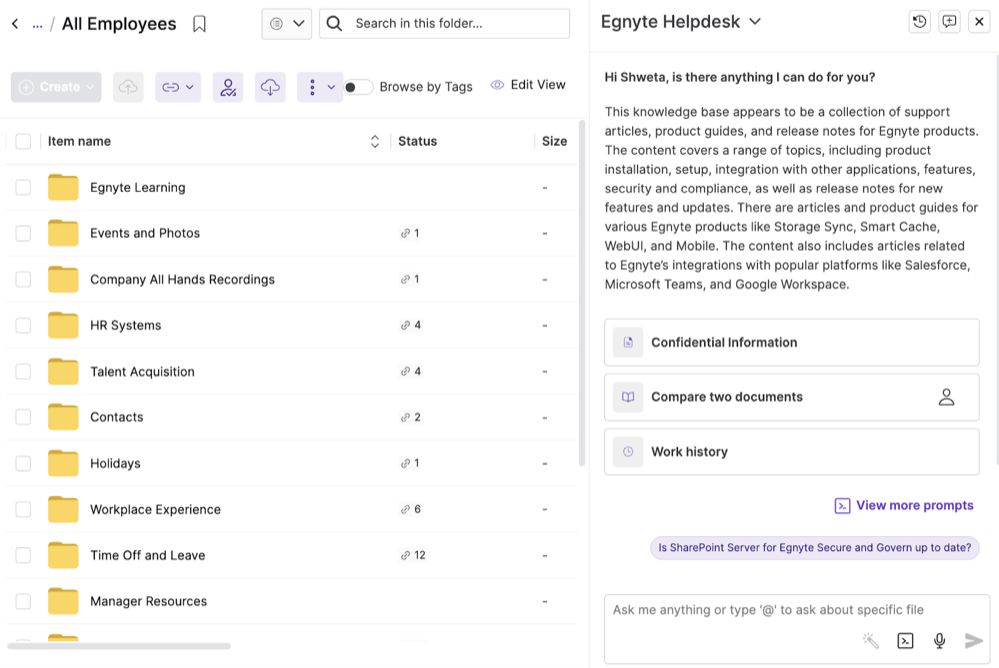Viewport: 999px width, 668px height.
Task: Open Edit View for the folder list
Action: [528, 85]
